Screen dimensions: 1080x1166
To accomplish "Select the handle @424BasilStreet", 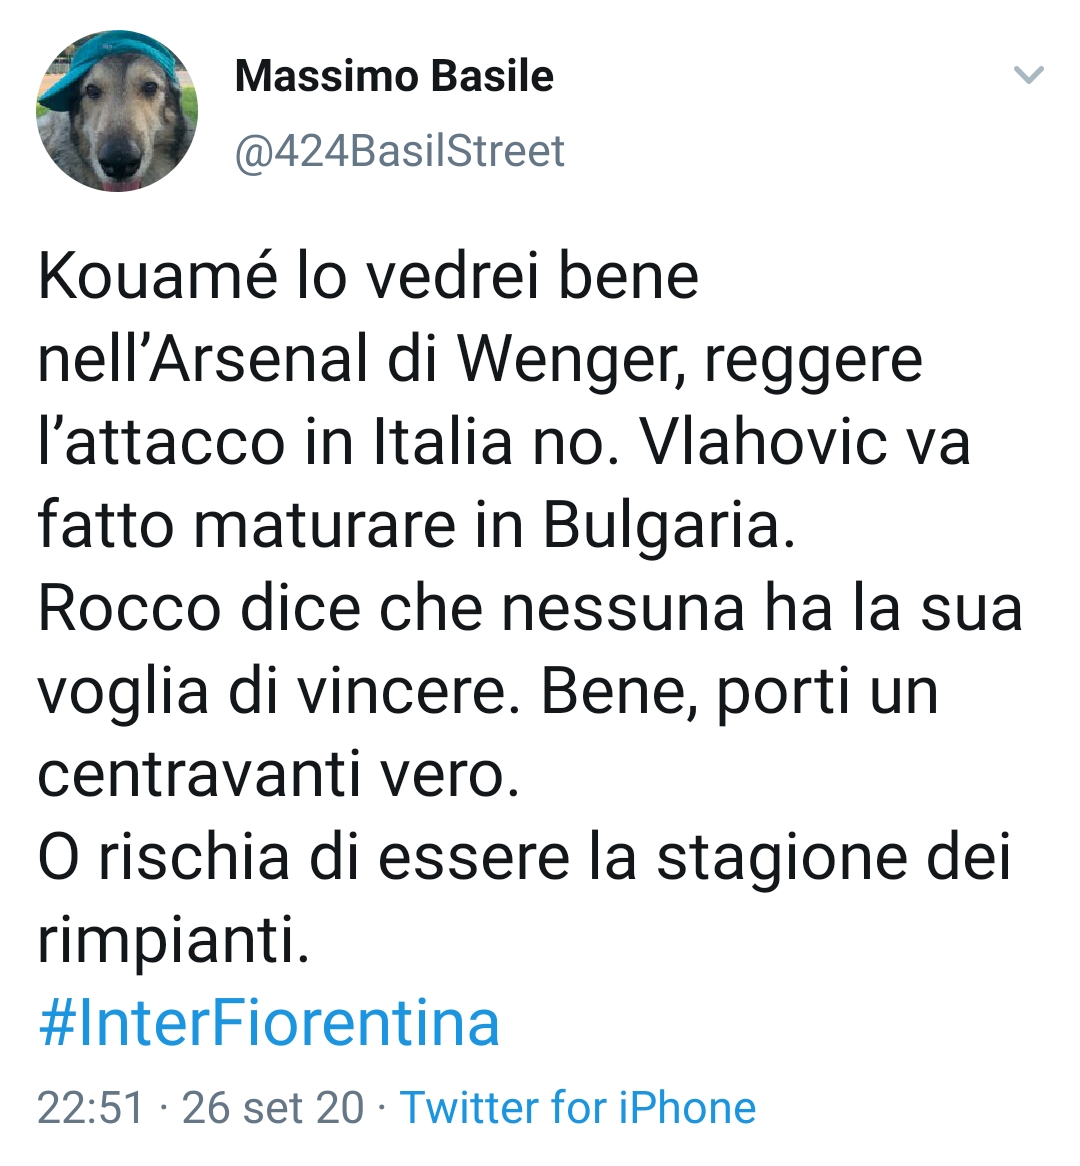I will click(398, 152).
